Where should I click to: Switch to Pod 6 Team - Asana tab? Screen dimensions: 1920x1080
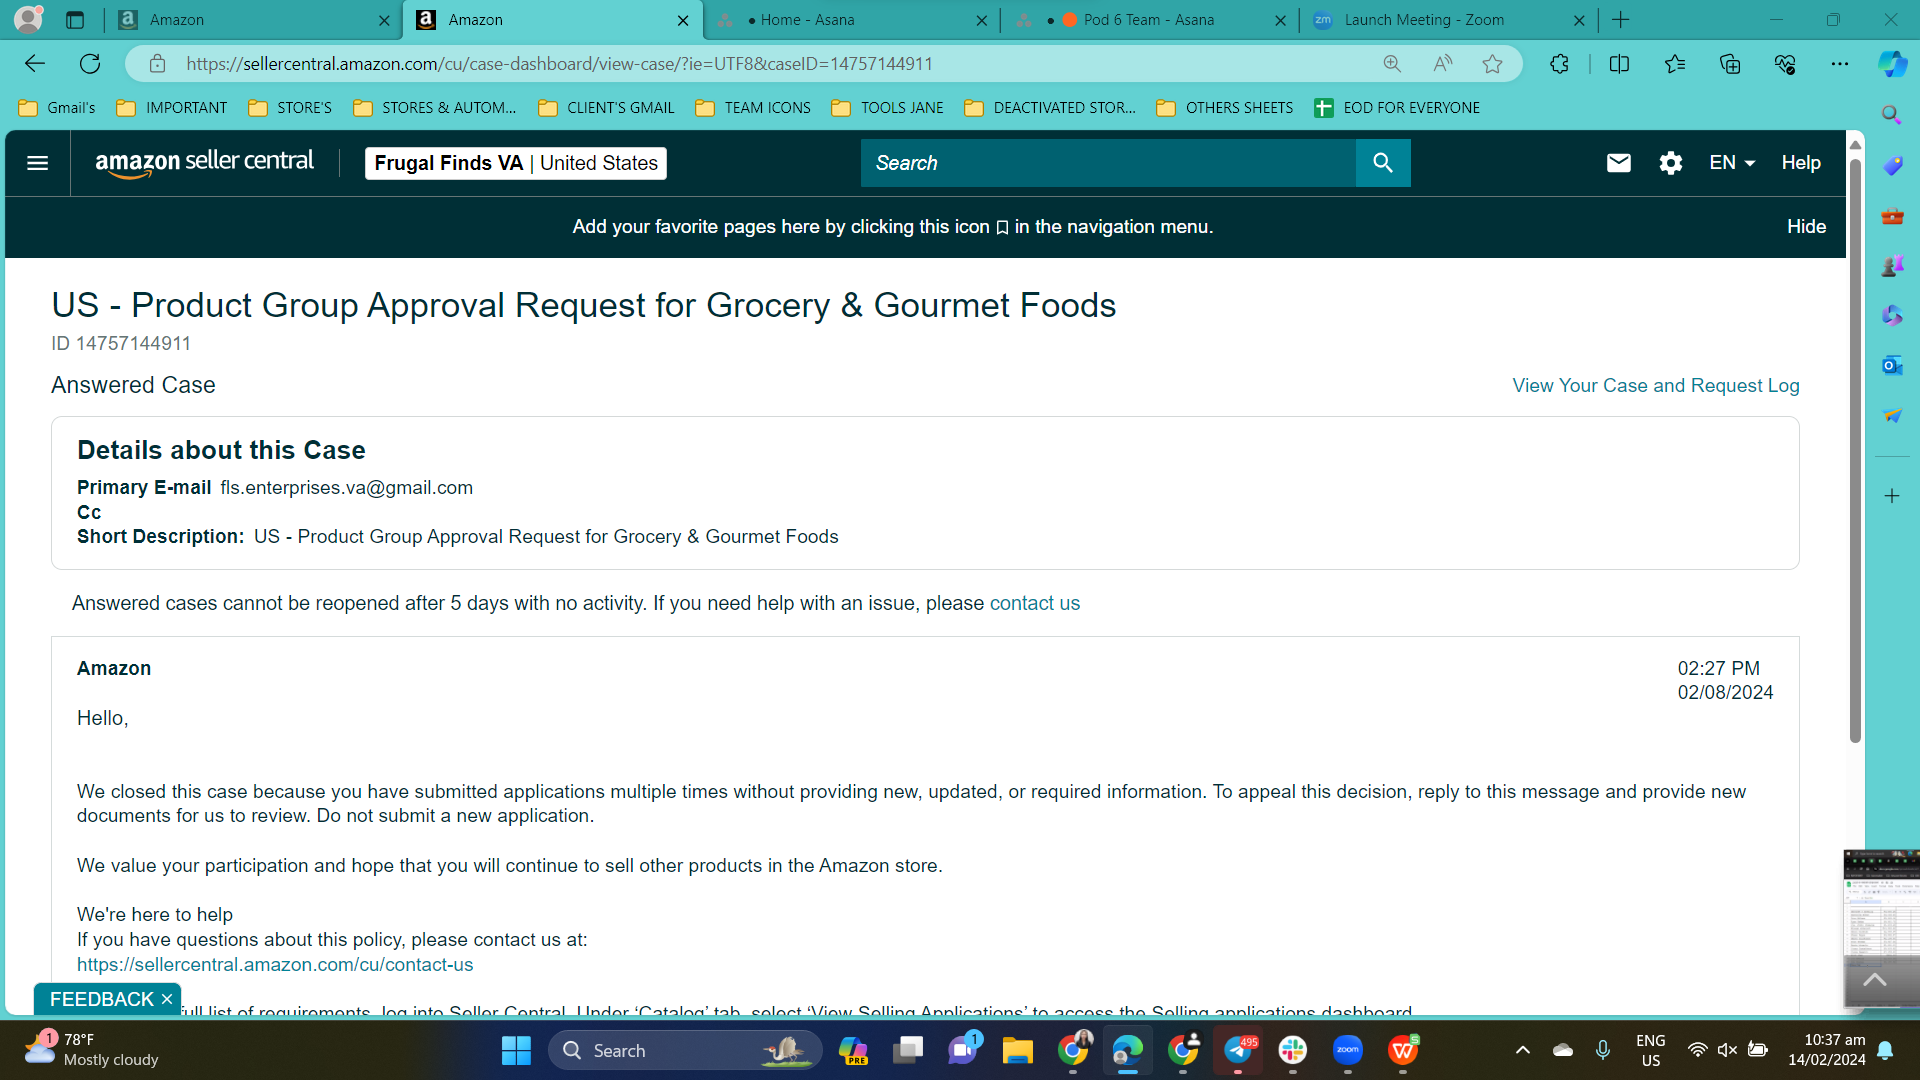pos(1150,20)
